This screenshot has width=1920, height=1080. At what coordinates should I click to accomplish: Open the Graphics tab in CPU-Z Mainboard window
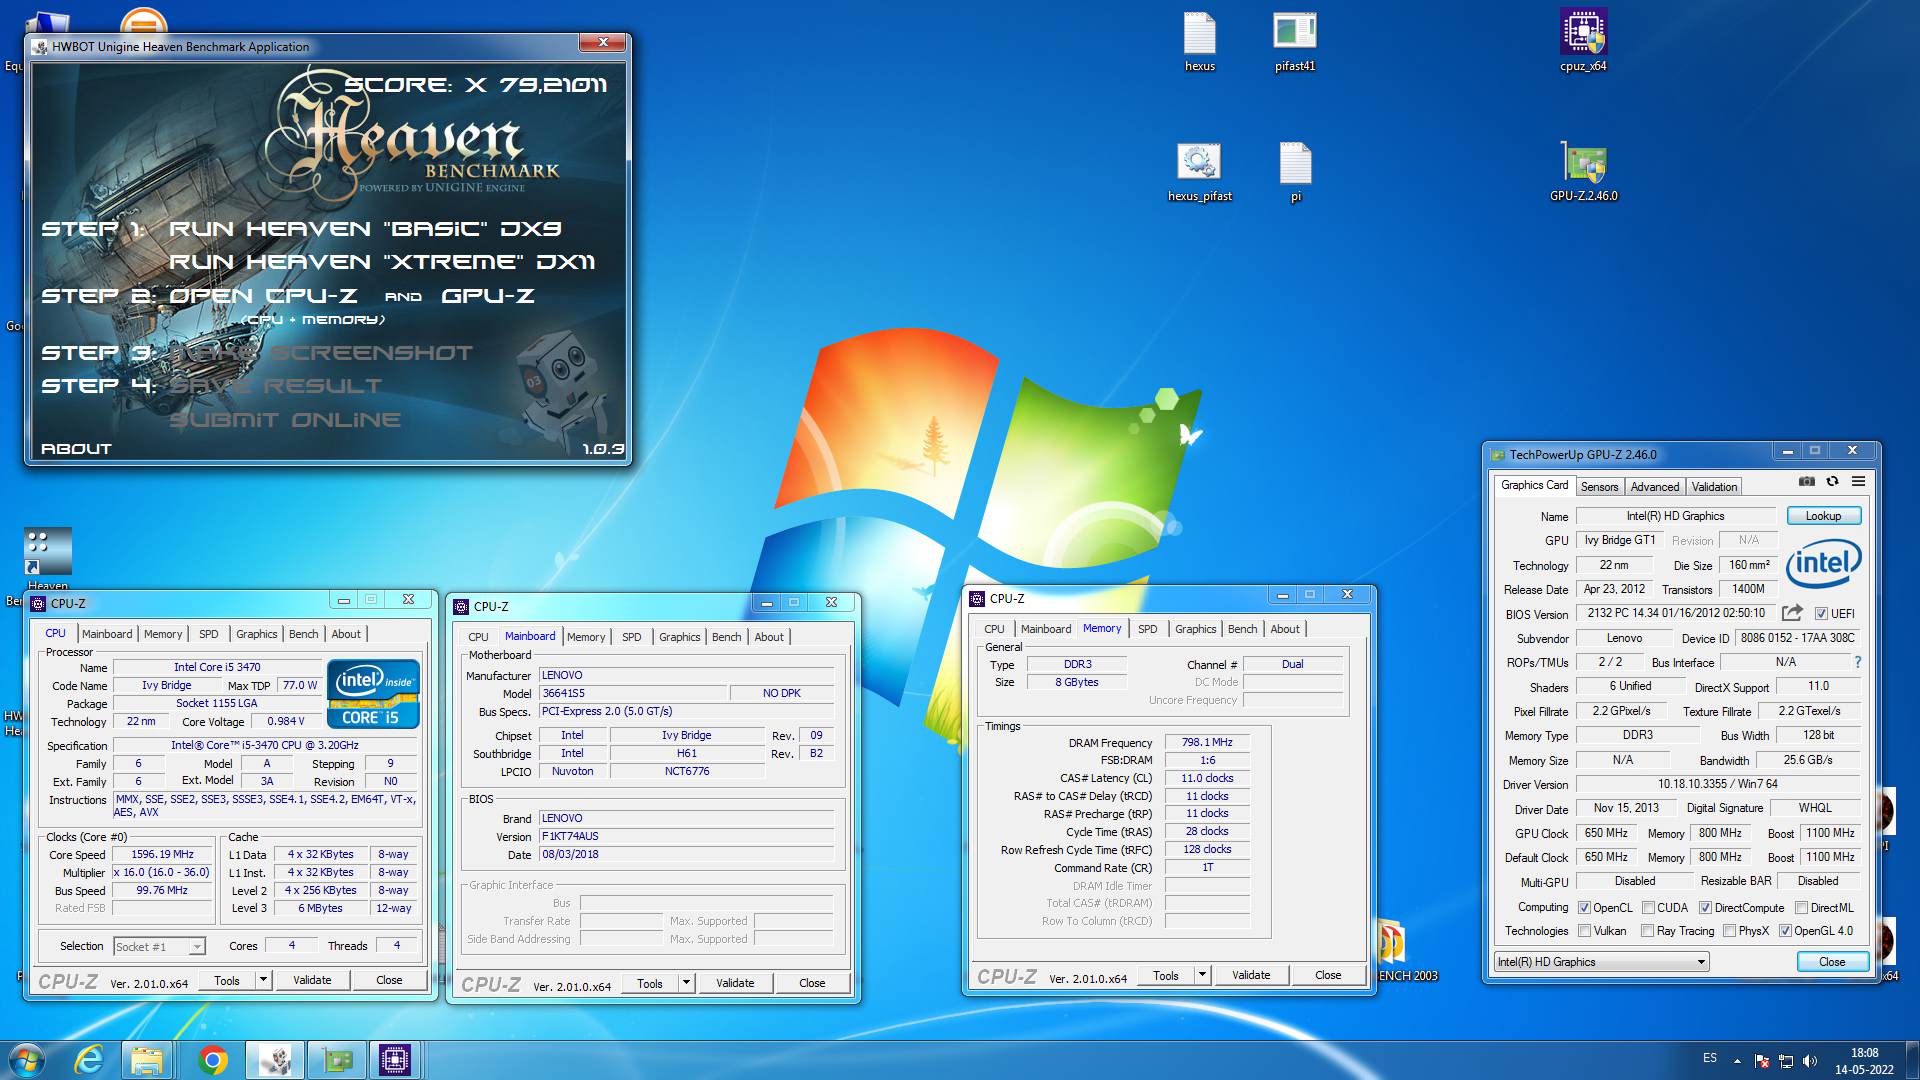[x=679, y=637]
